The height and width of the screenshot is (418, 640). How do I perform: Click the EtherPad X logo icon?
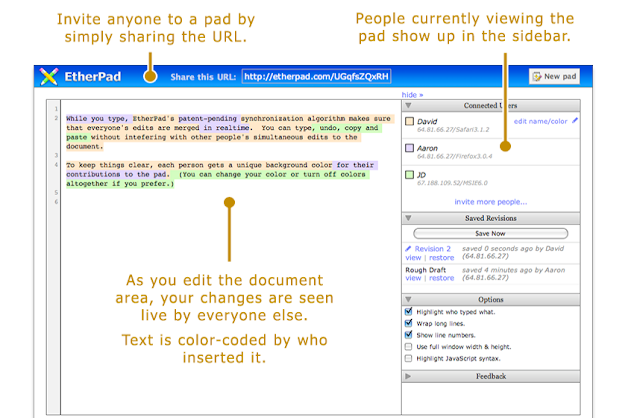pyautogui.click(x=49, y=77)
